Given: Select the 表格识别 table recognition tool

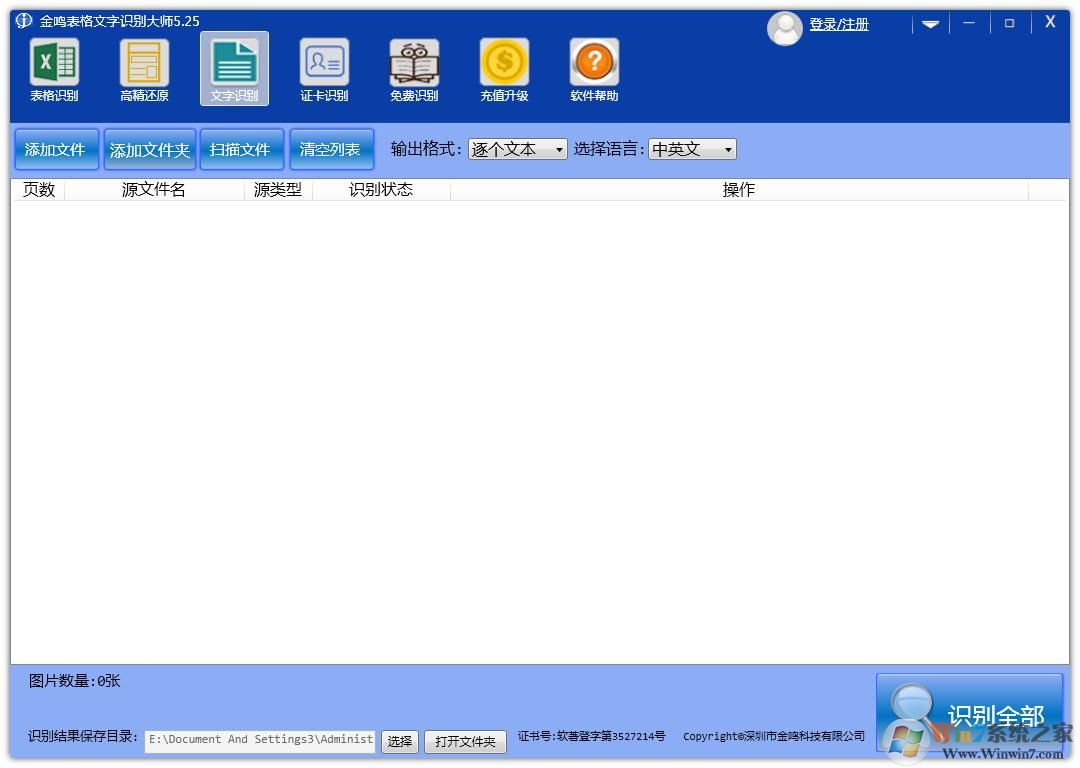Looking at the screenshot, I should pos(53,68).
